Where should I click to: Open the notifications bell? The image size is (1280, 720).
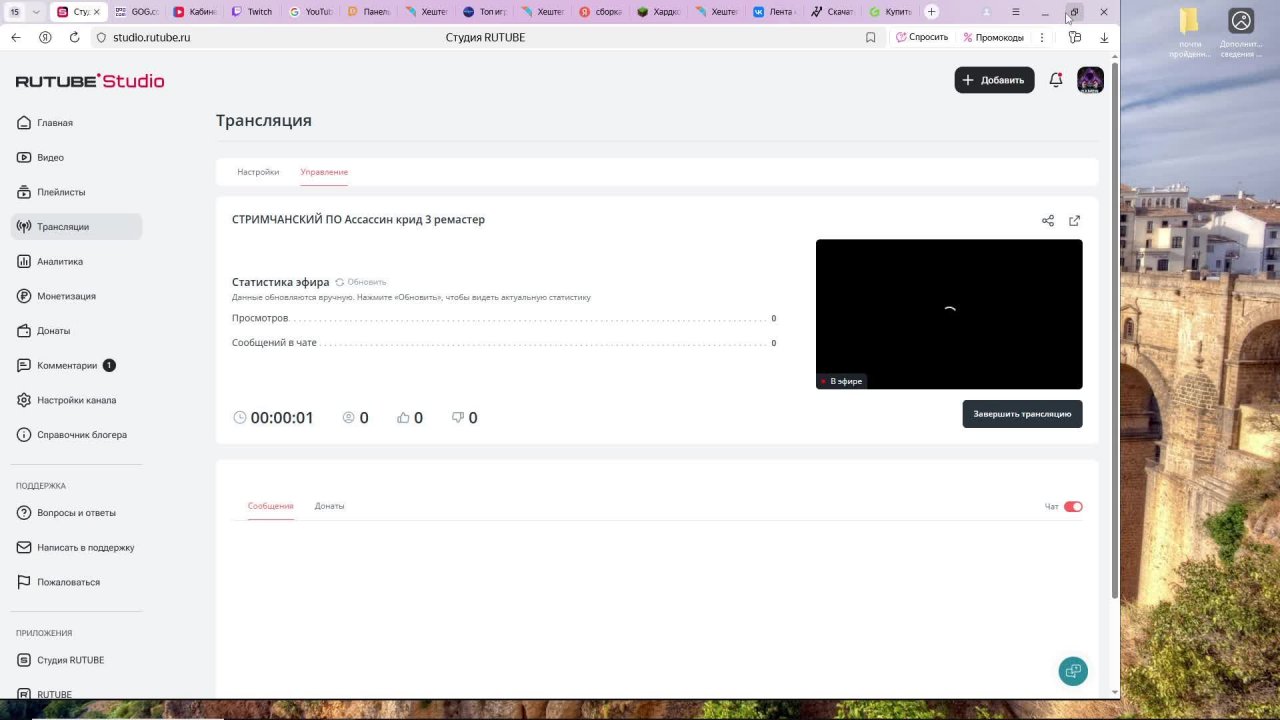point(1056,80)
